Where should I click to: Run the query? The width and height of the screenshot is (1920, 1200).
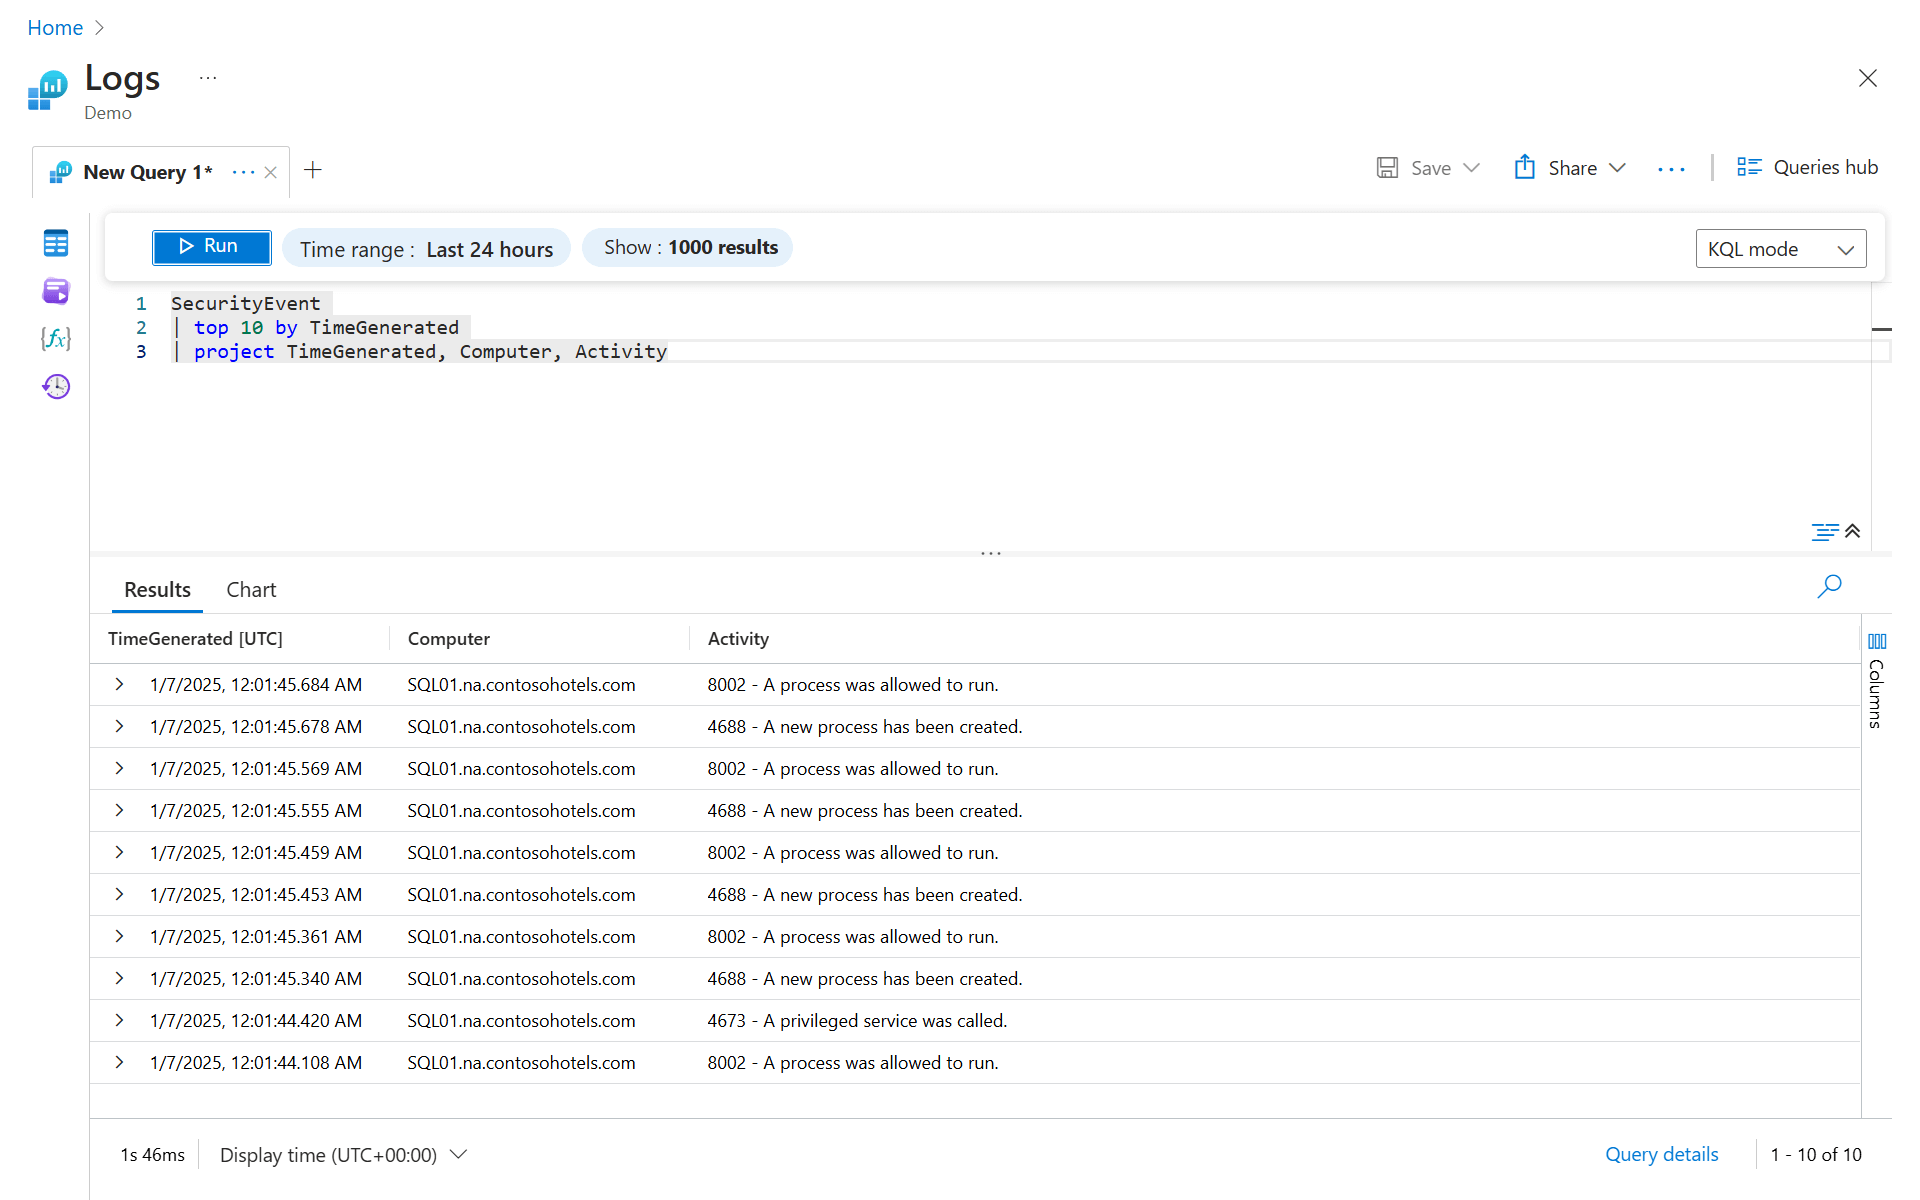[x=211, y=247]
